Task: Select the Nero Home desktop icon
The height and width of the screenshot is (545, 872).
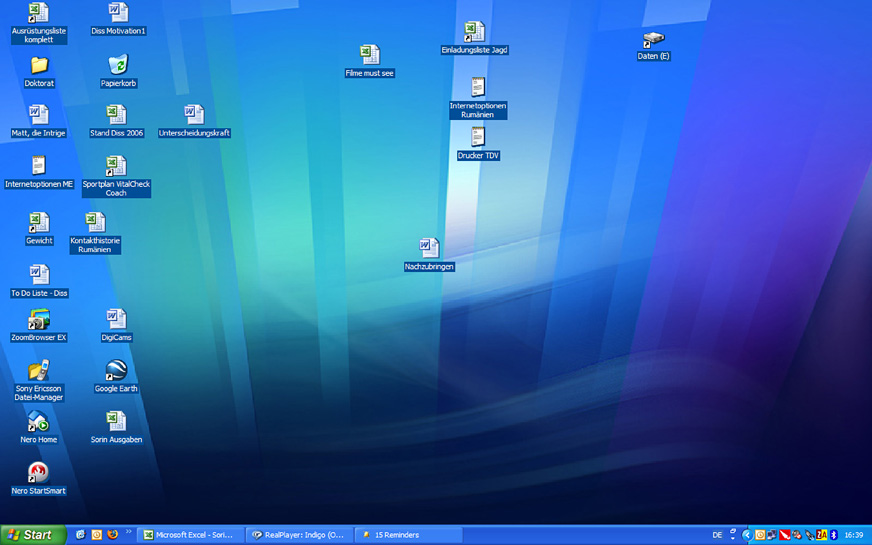Action: pos(38,422)
